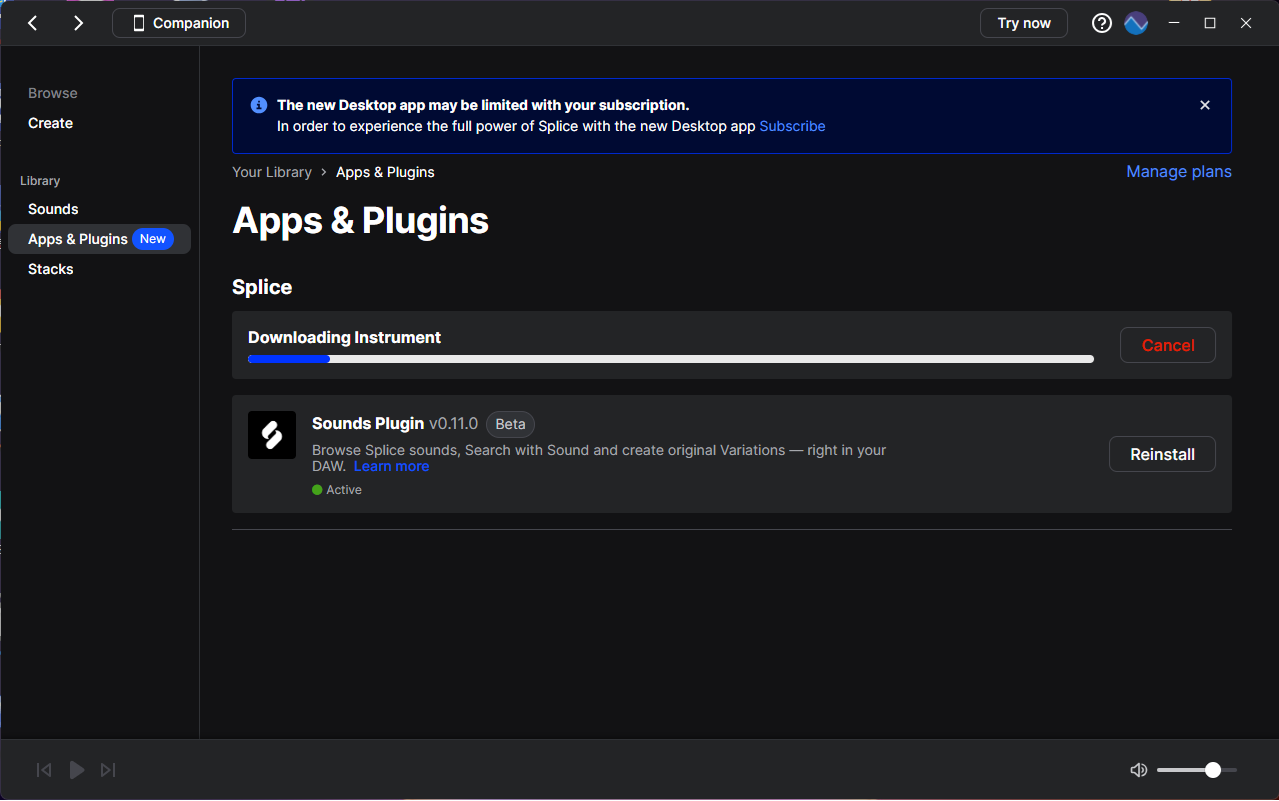The height and width of the screenshot is (801, 1279).
Task: Reinstall the Sounds Plugin
Action: coord(1162,454)
